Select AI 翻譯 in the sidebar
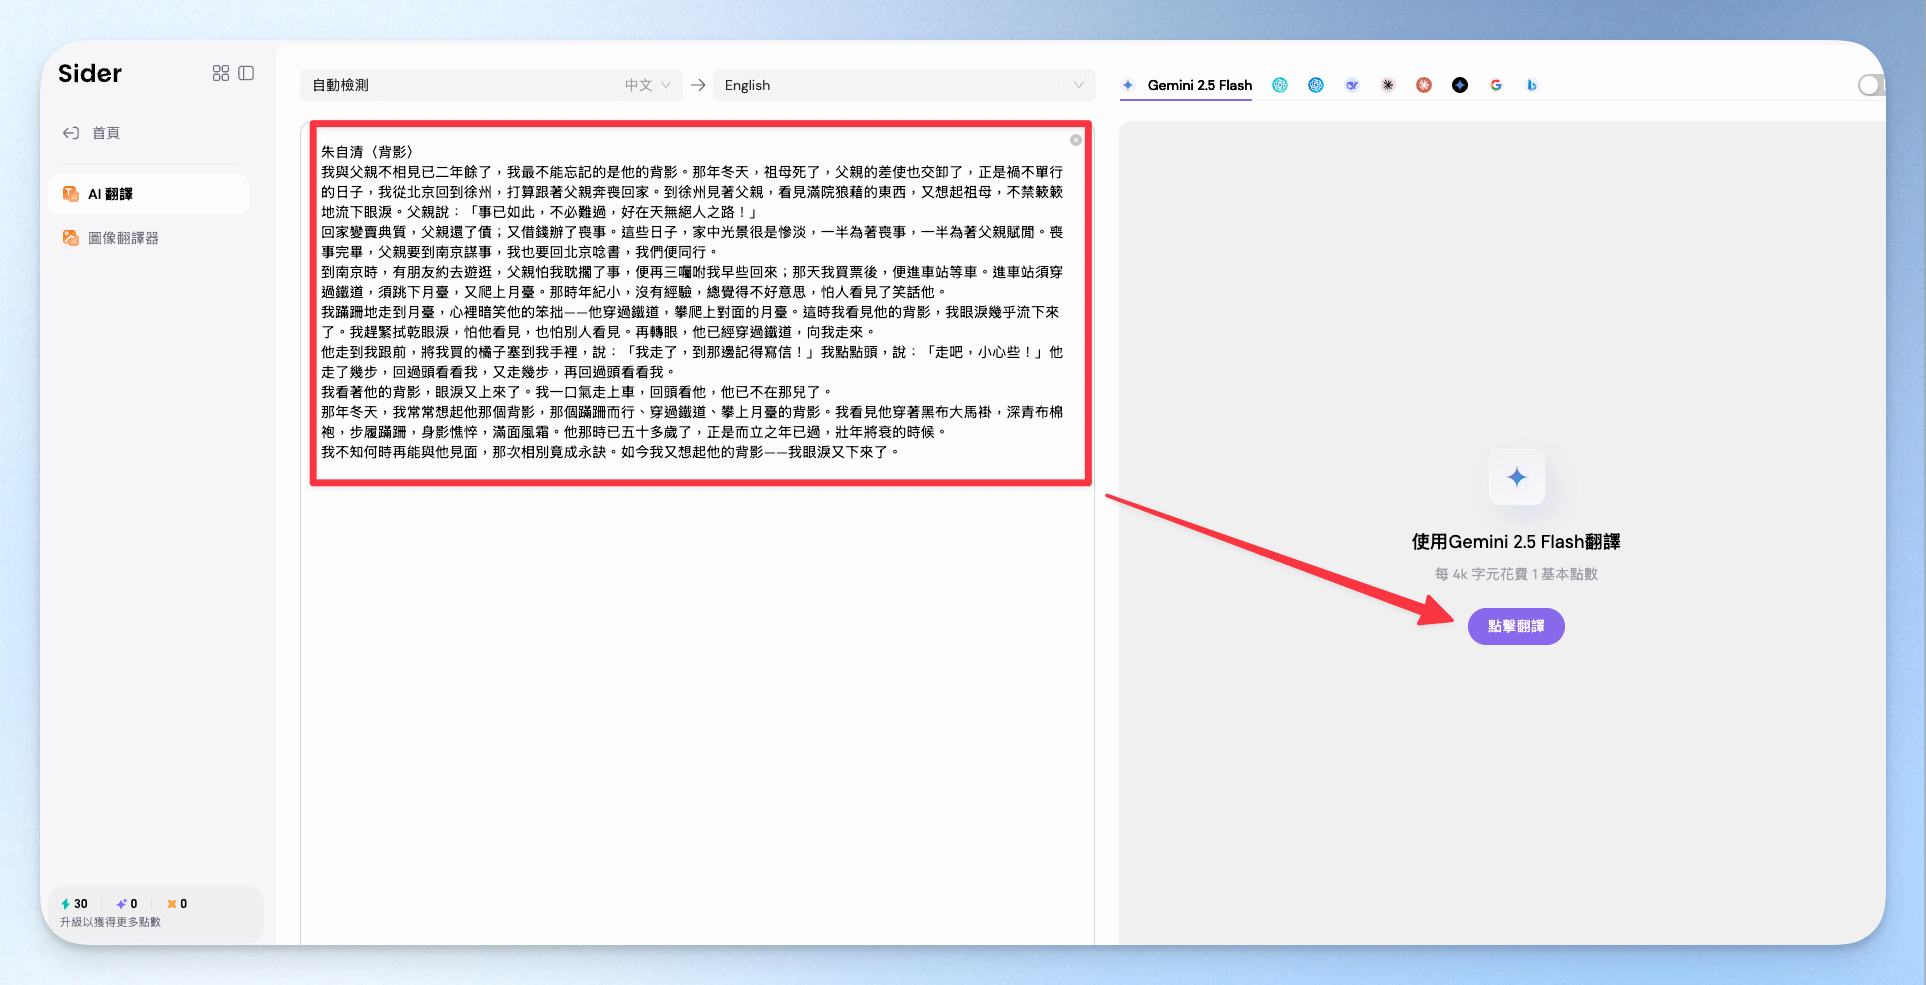The height and width of the screenshot is (985, 1926). coord(110,194)
